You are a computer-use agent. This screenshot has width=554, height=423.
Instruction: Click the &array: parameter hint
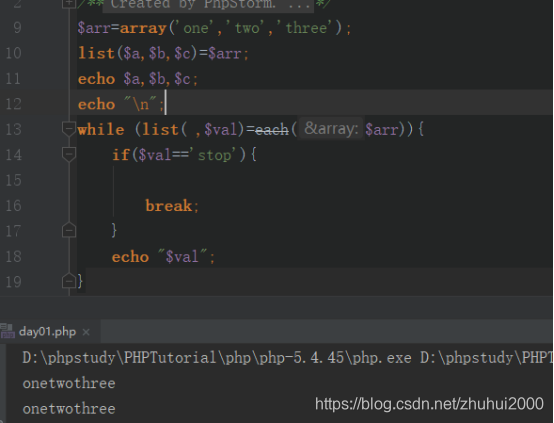pyautogui.click(x=331, y=129)
